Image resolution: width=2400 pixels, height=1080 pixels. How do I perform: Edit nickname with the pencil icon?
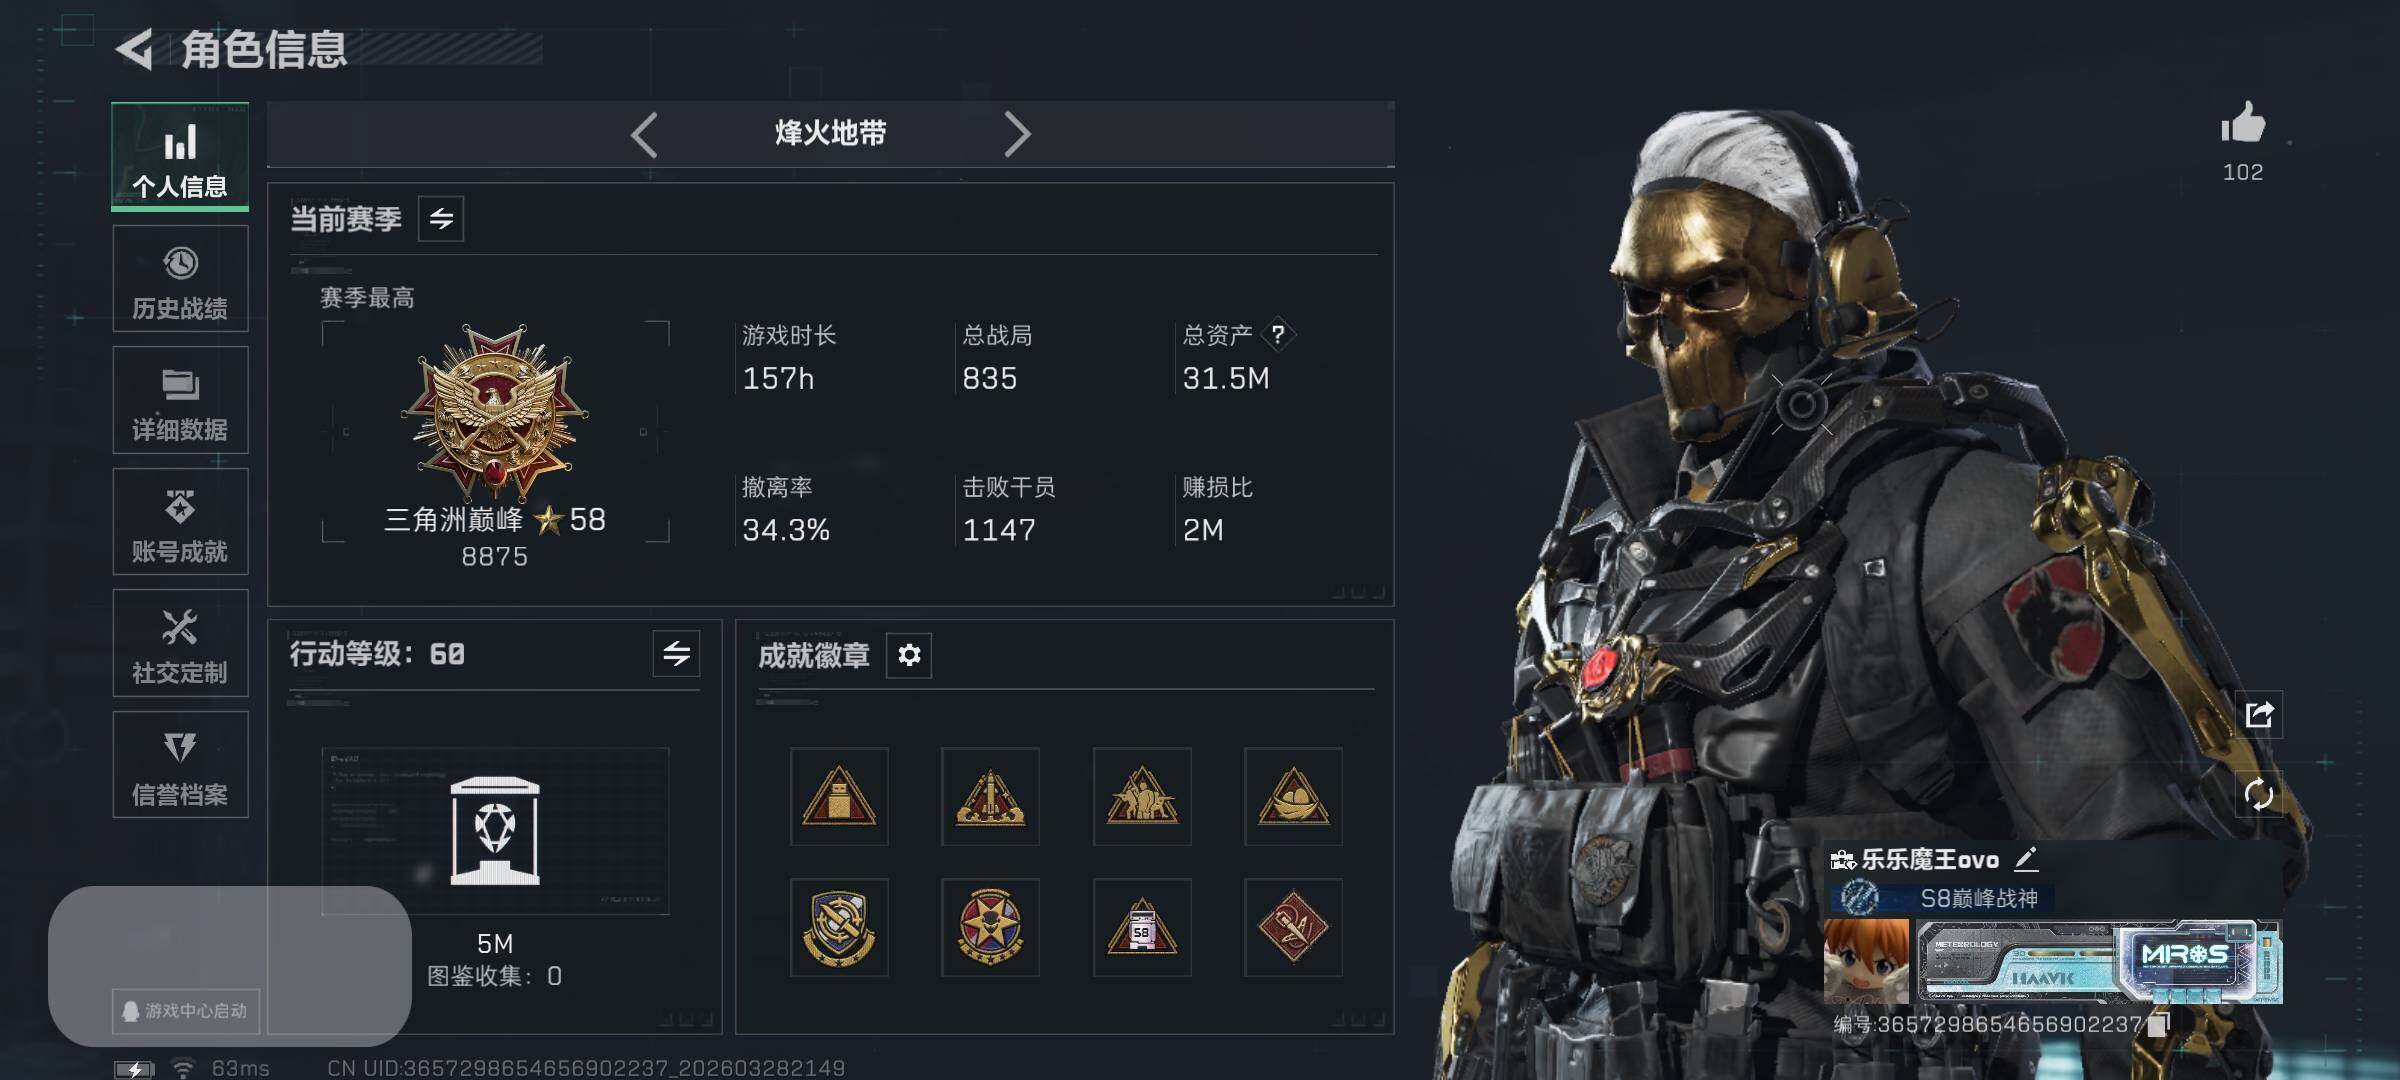point(2026,858)
